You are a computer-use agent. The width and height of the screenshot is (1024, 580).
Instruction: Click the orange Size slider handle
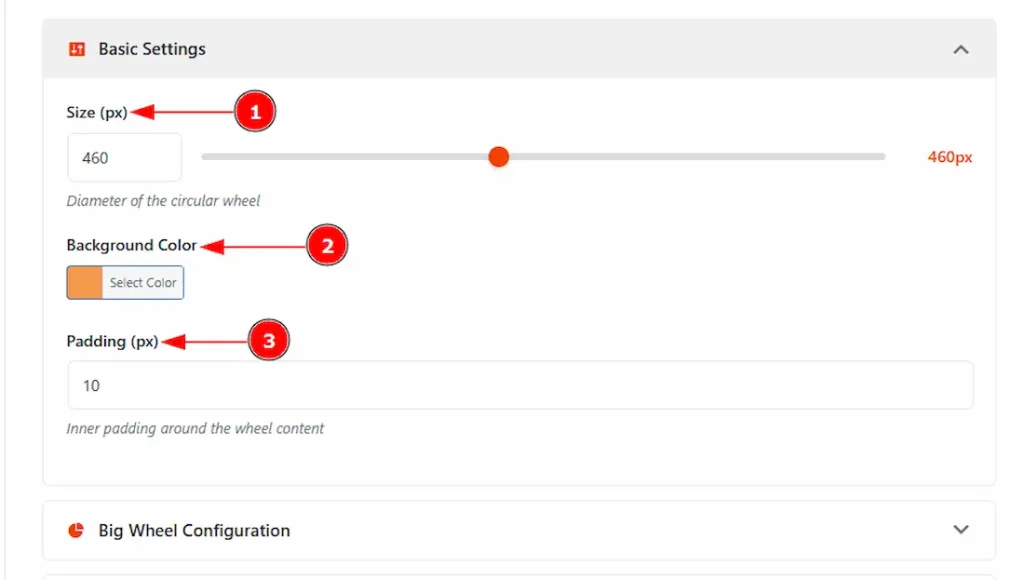click(499, 157)
